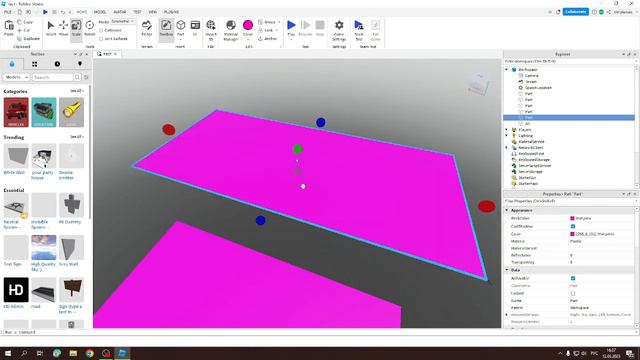Click the Vehicles category thumbnail

[16, 112]
